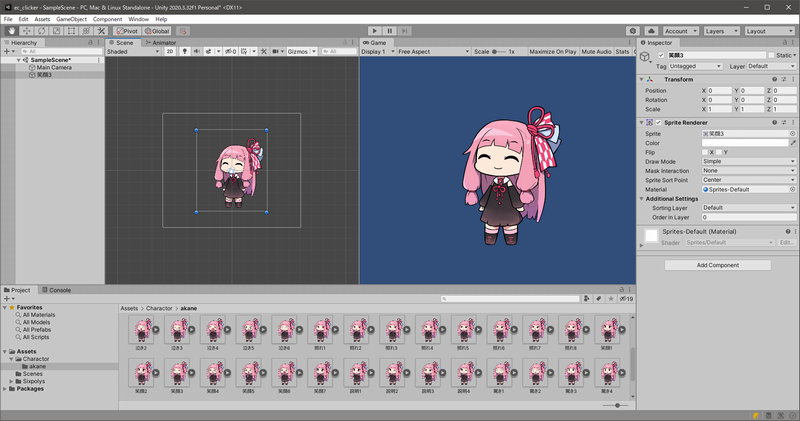The image size is (800, 421).
Task: Open the Layout dropdown
Action: coord(769,31)
